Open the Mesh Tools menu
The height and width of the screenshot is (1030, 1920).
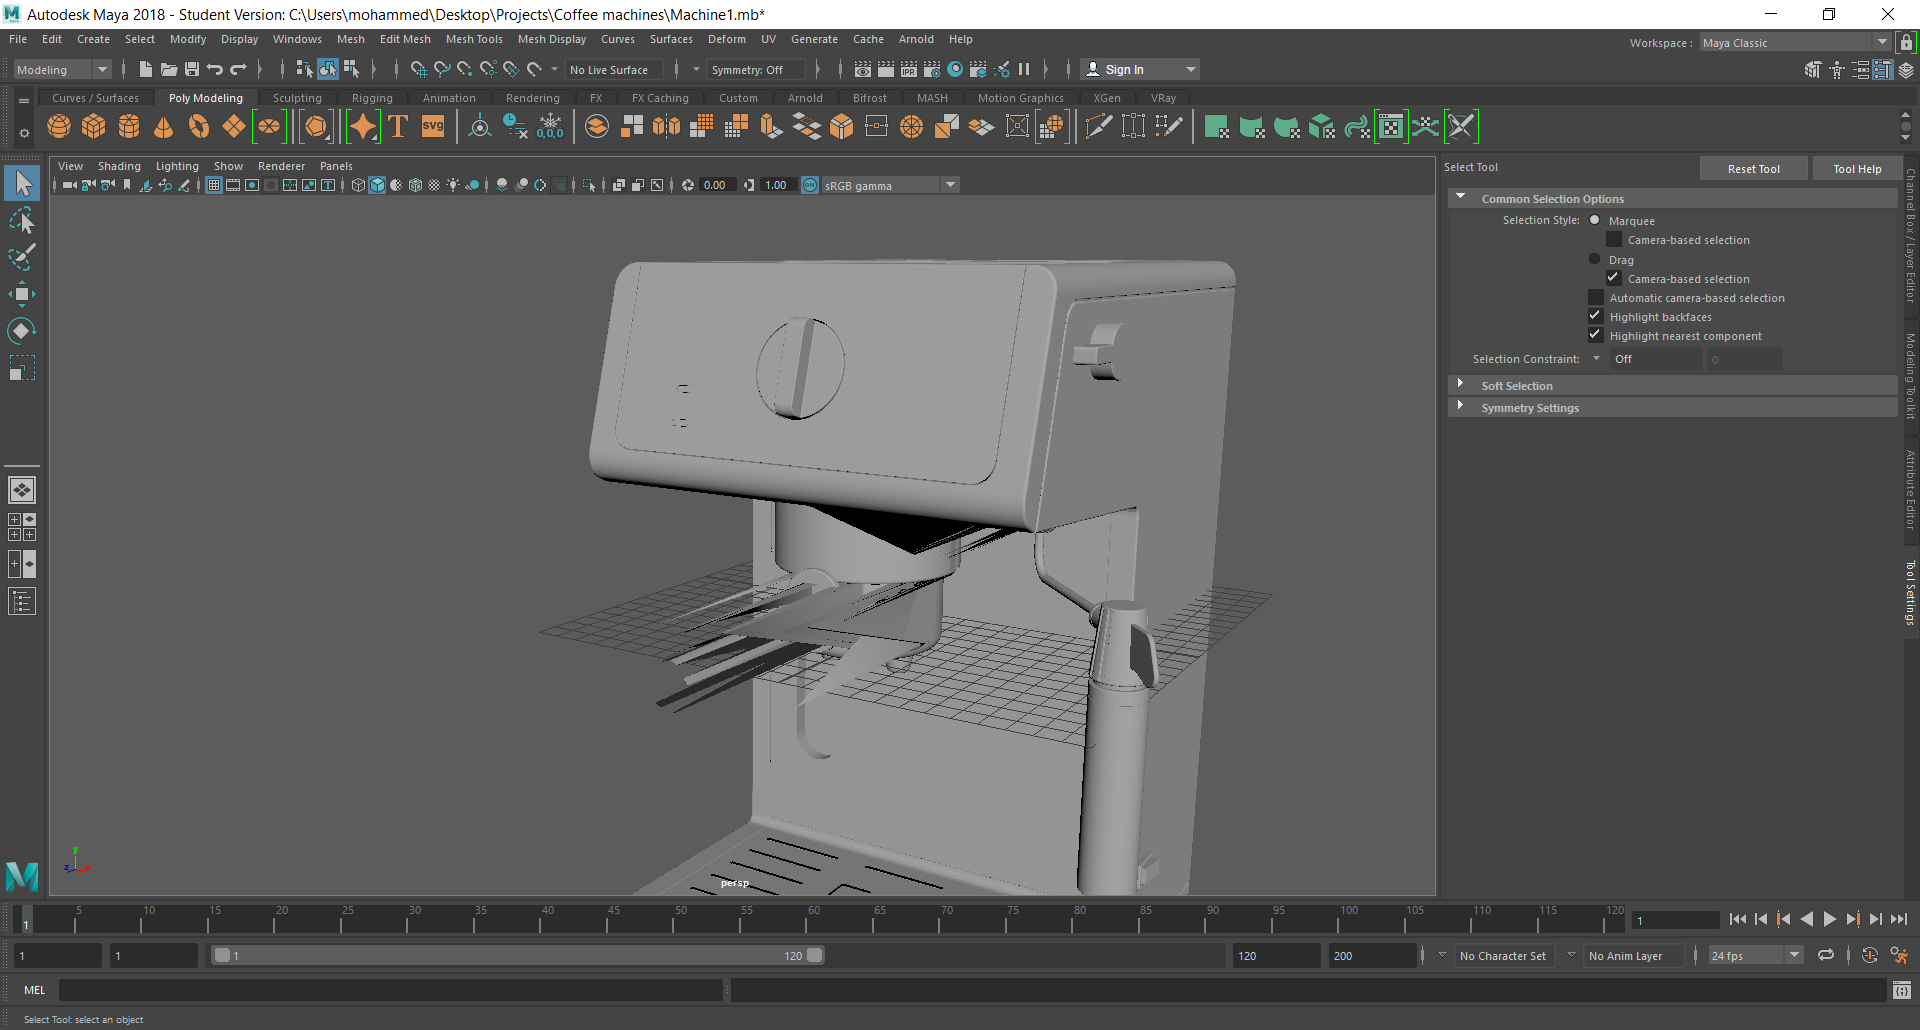tap(474, 39)
